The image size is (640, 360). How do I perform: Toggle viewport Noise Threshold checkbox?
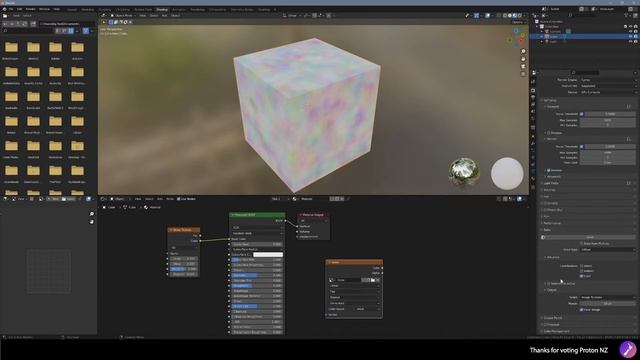click(x=582, y=114)
